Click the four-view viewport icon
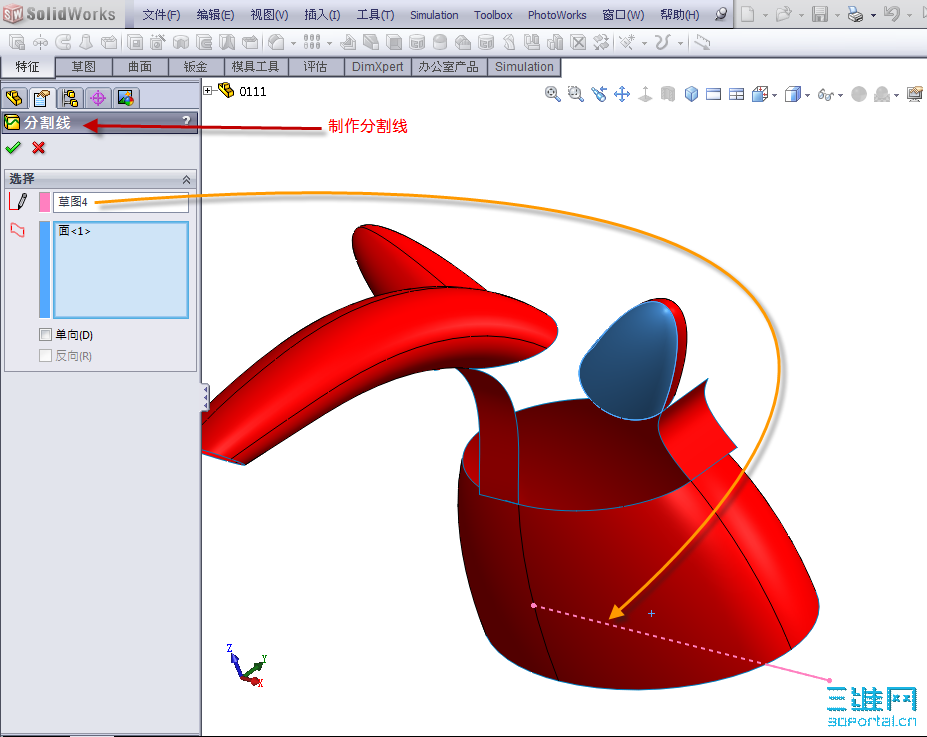The image size is (927, 737). click(x=737, y=94)
